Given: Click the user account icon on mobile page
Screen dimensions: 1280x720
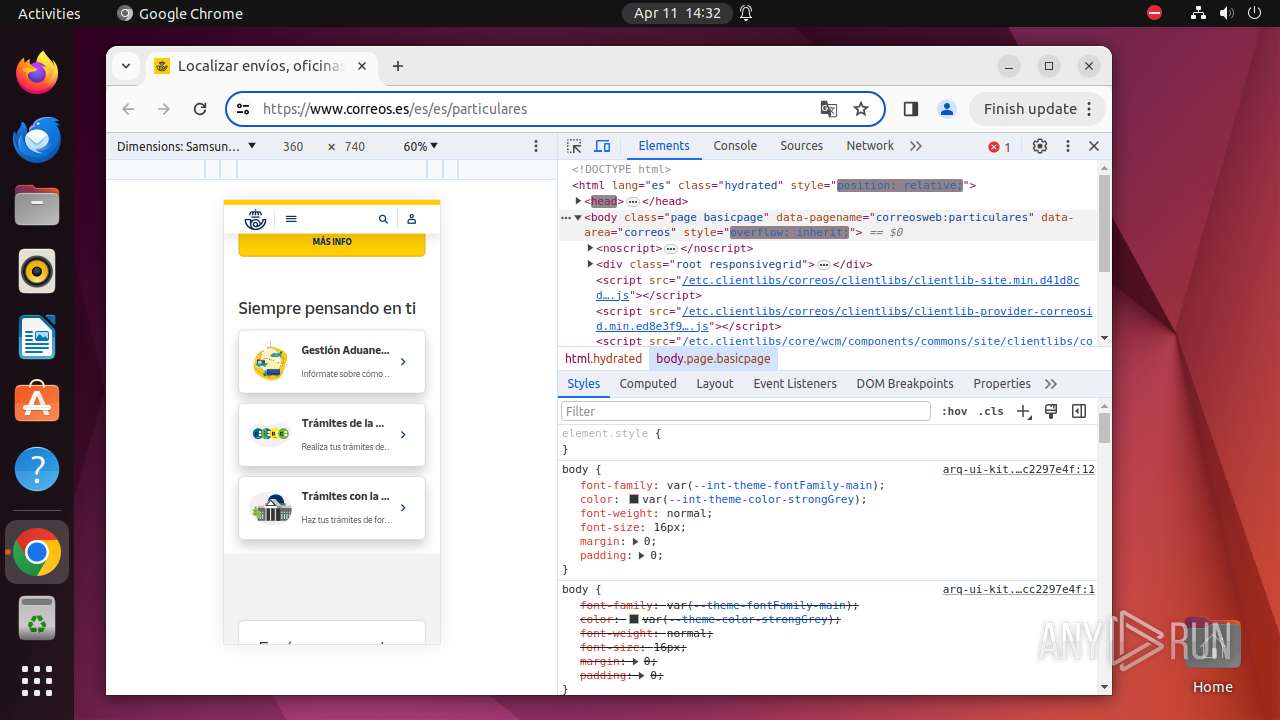Looking at the screenshot, I should (411, 219).
